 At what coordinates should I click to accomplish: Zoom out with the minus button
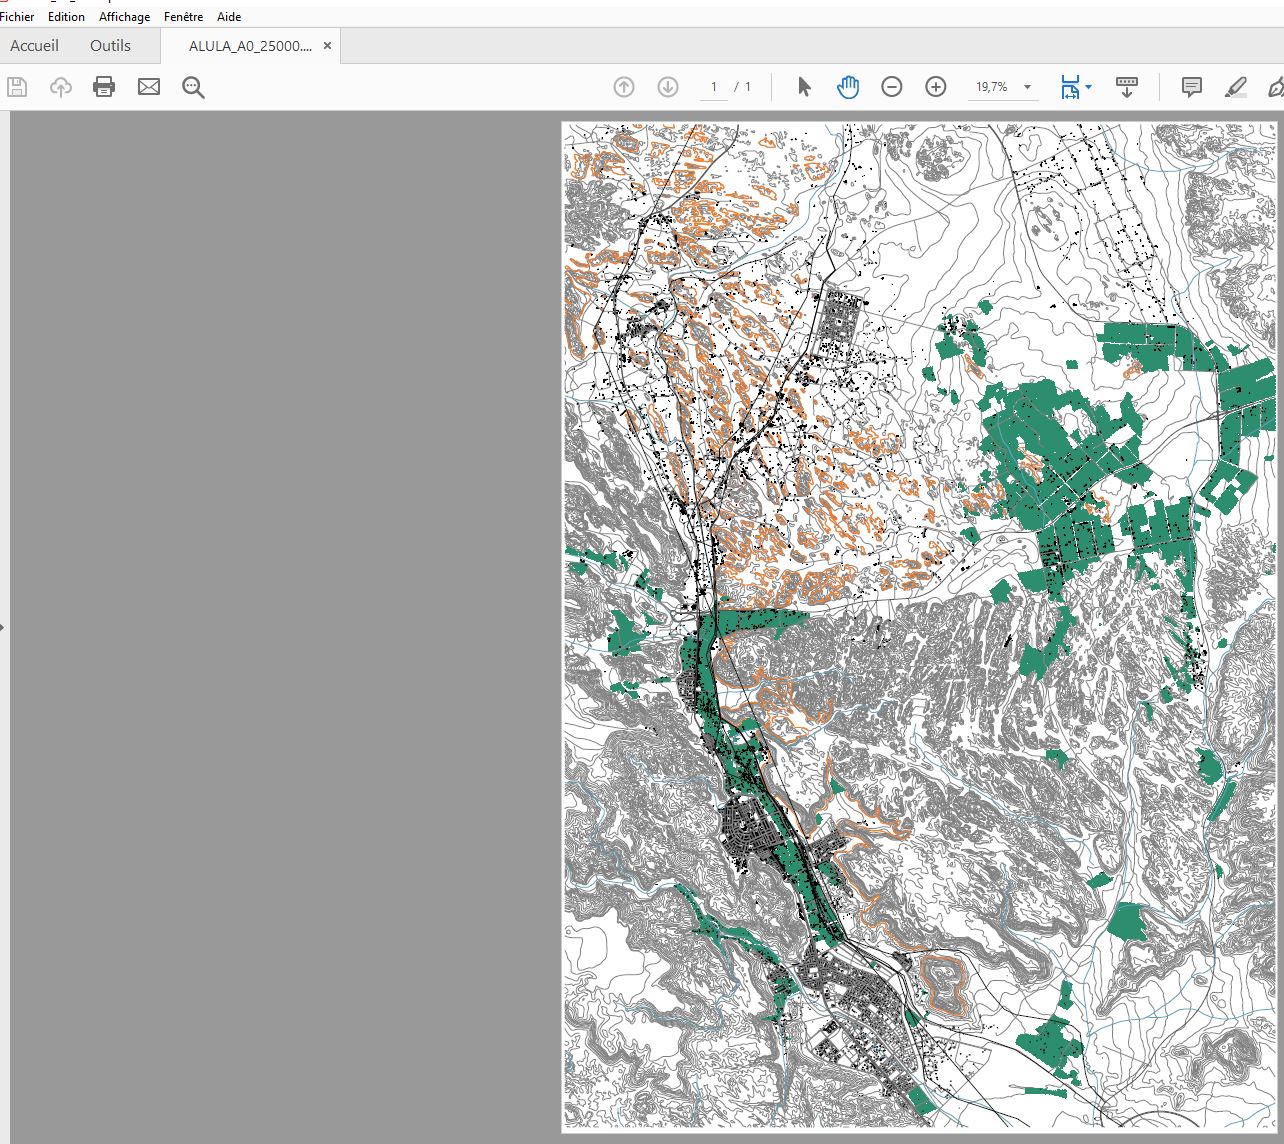pos(892,87)
